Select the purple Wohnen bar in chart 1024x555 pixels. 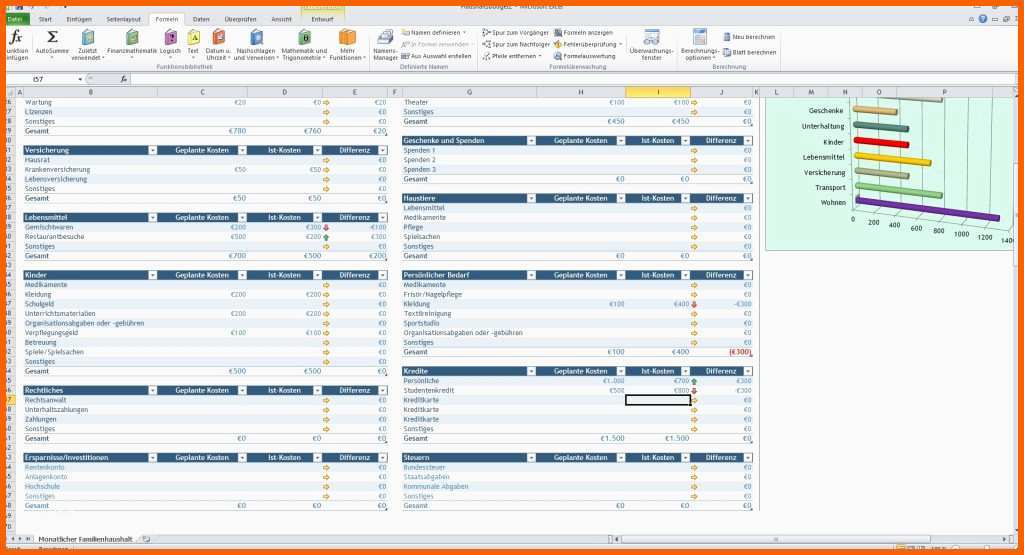point(927,209)
